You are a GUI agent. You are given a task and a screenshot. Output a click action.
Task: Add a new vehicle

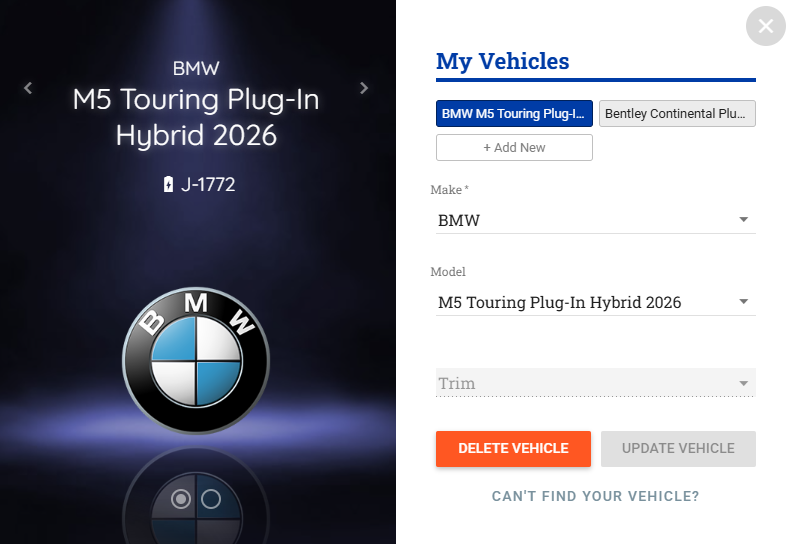coord(514,147)
